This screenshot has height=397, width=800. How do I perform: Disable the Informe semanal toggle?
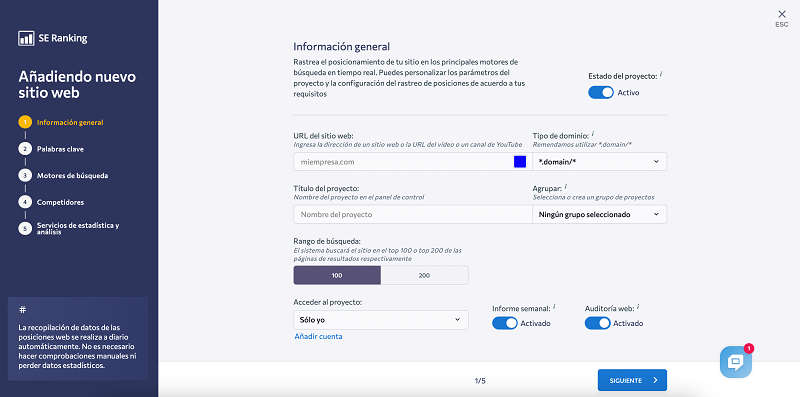505,323
